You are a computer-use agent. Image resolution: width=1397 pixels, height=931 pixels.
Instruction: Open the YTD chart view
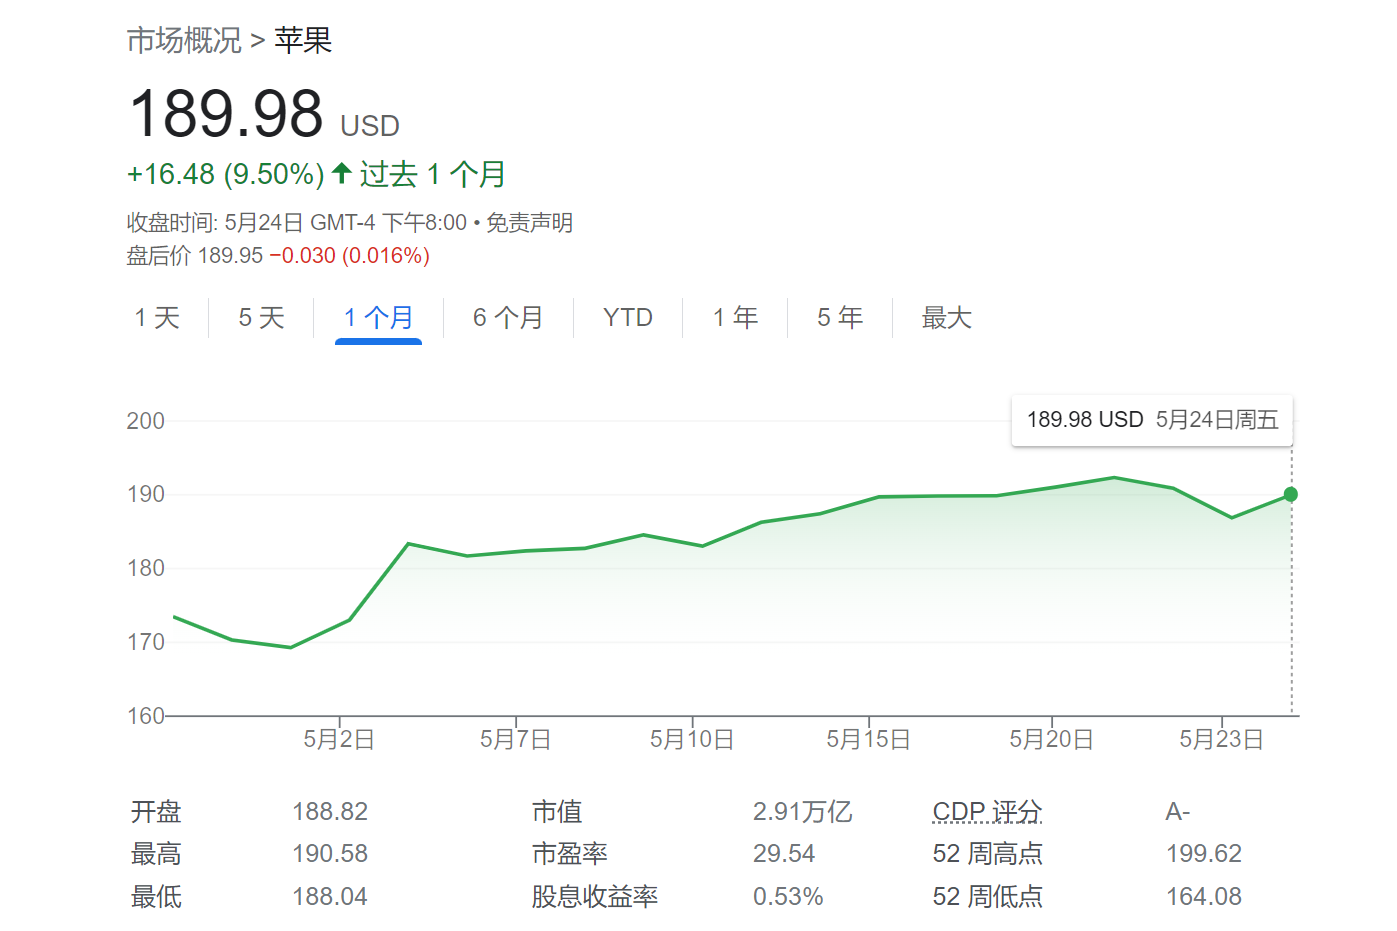[628, 317]
